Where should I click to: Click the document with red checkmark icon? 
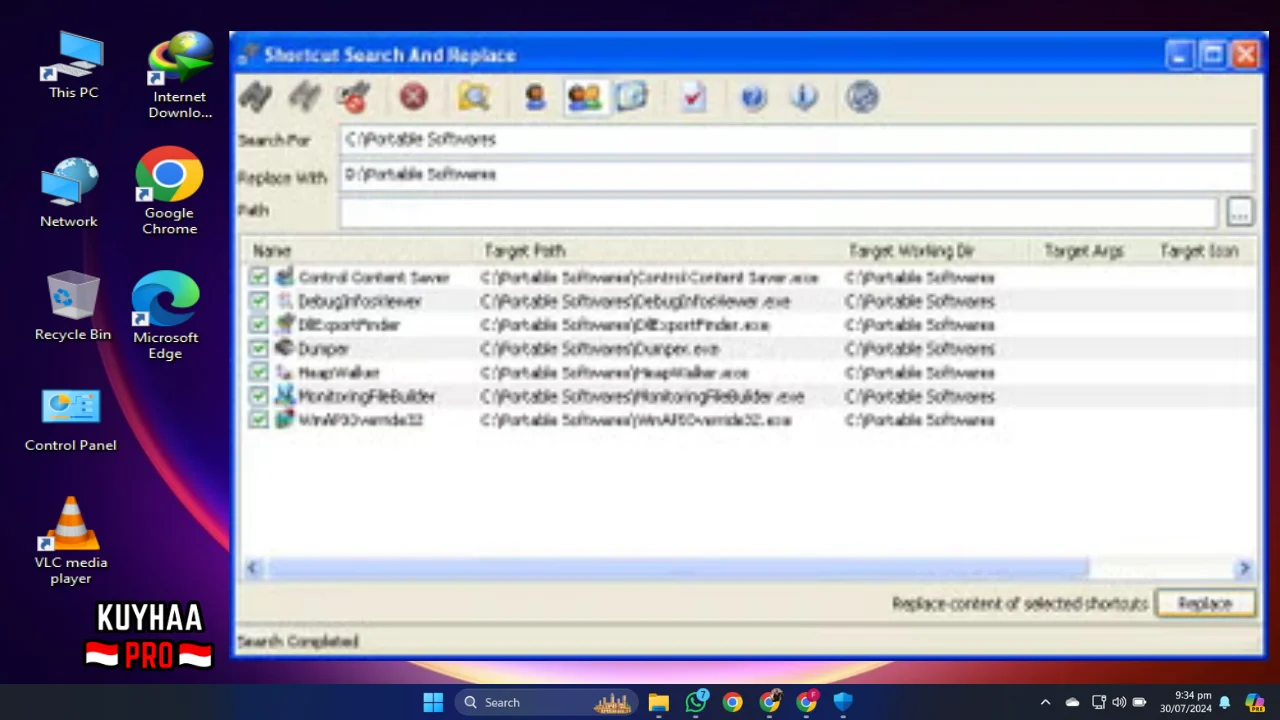[x=693, y=97]
